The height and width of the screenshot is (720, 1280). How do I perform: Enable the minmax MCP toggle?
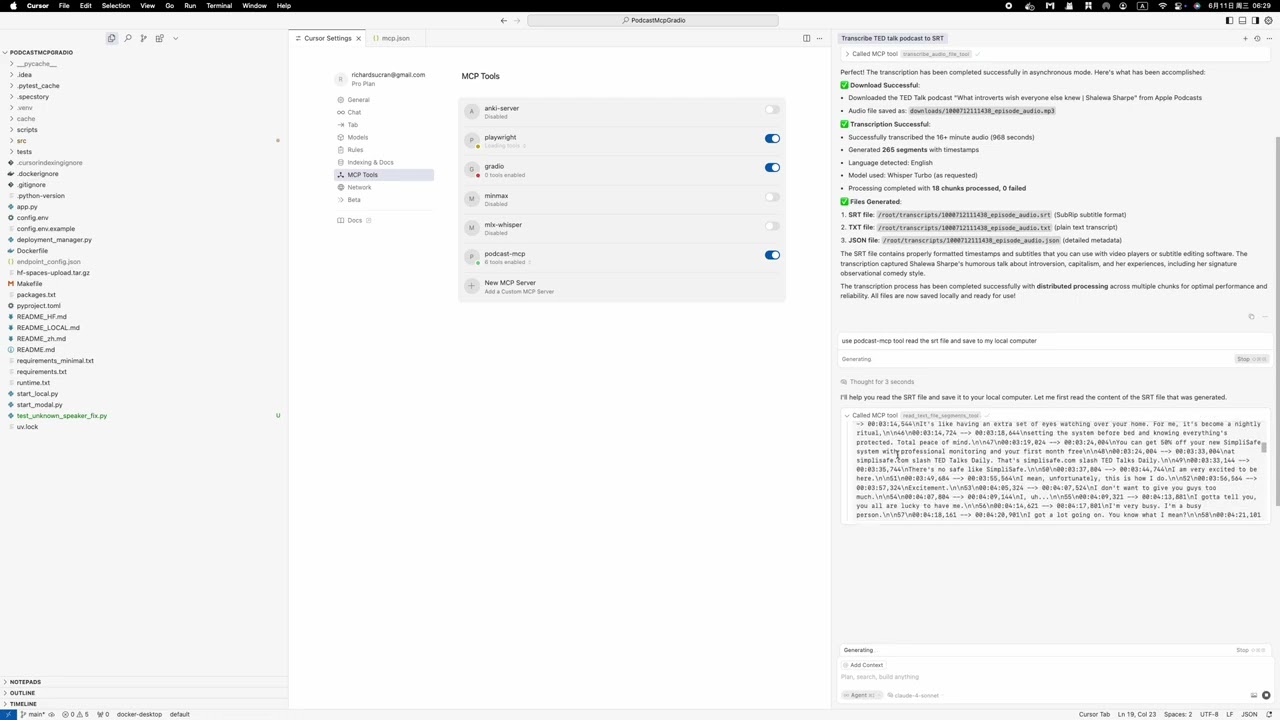coord(772,197)
